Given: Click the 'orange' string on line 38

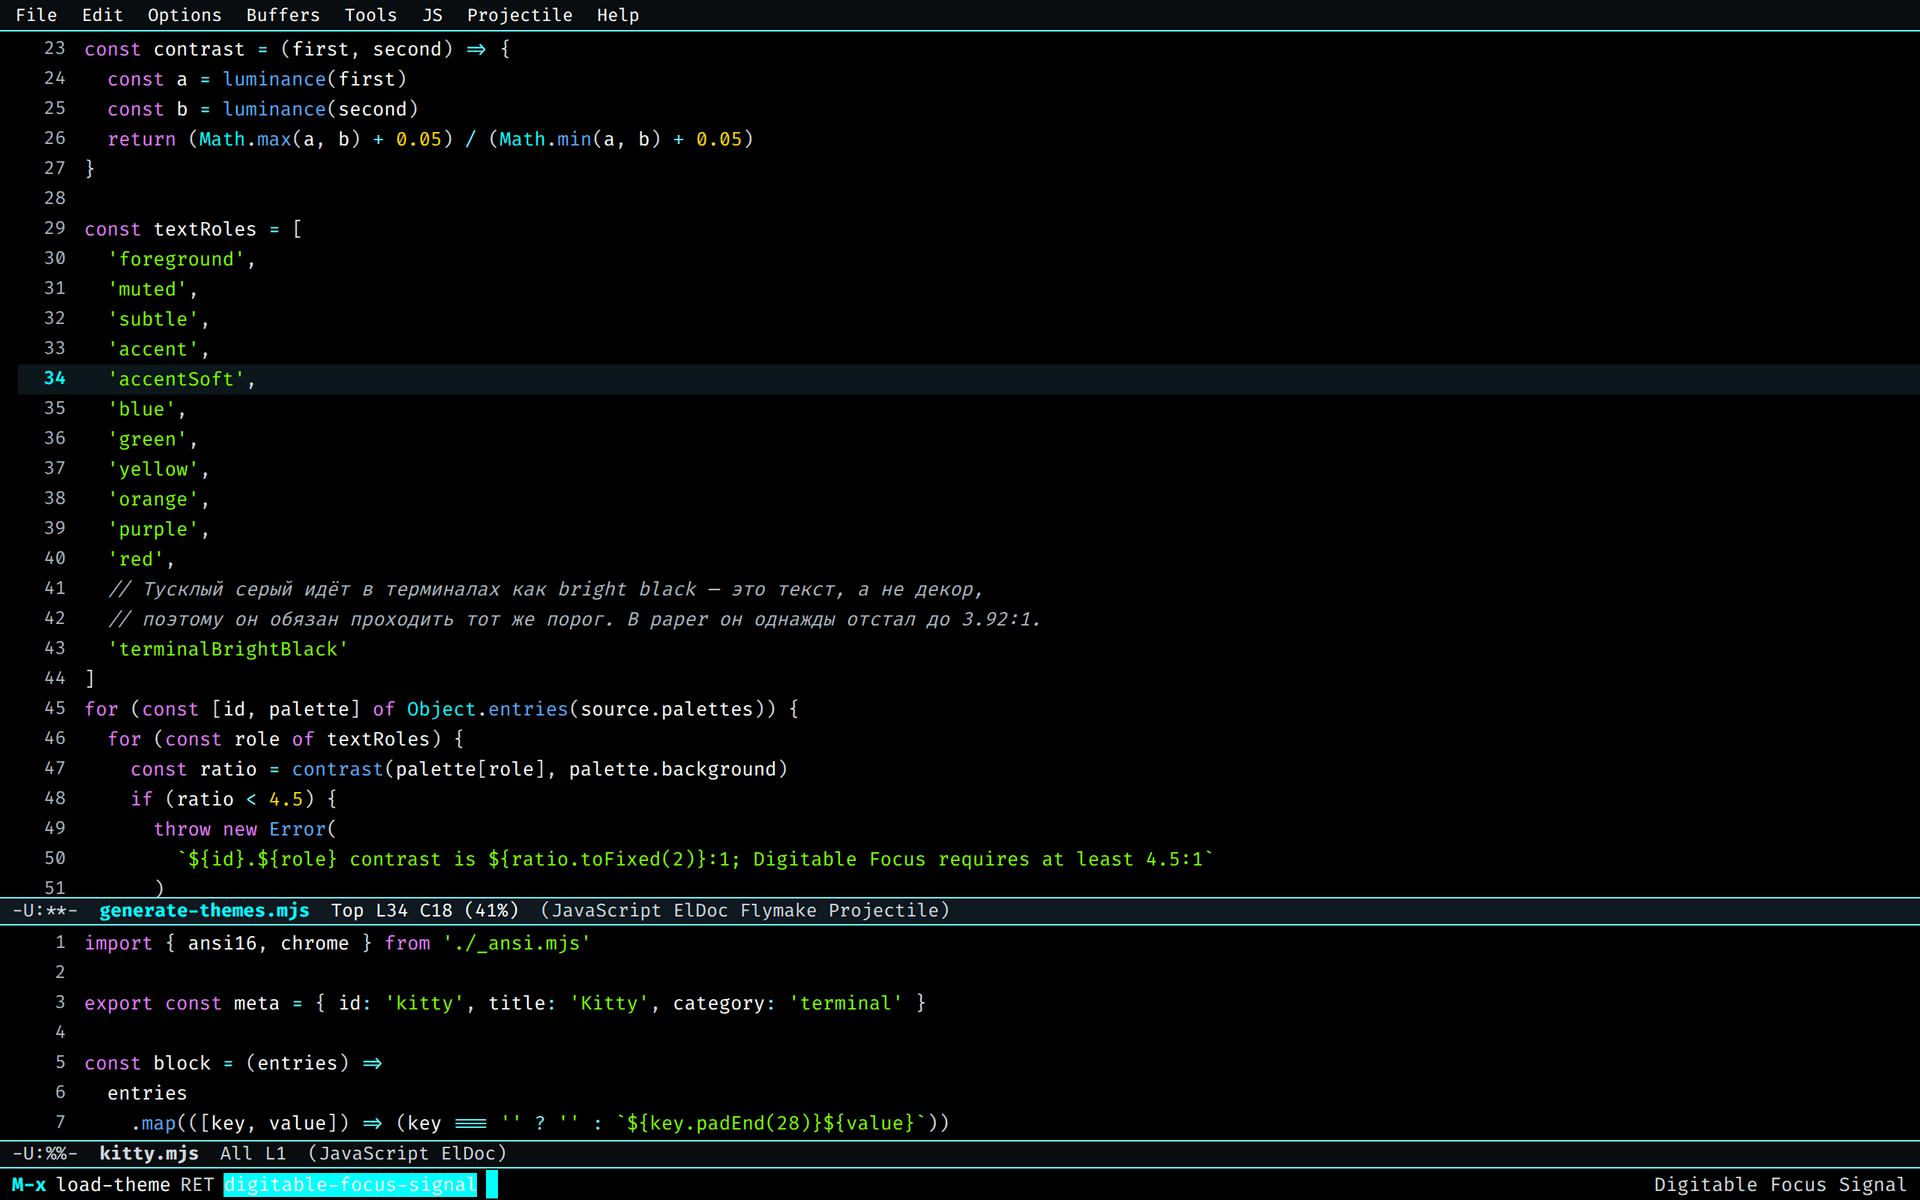Looking at the screenshot, I should [x=153, y=499].
